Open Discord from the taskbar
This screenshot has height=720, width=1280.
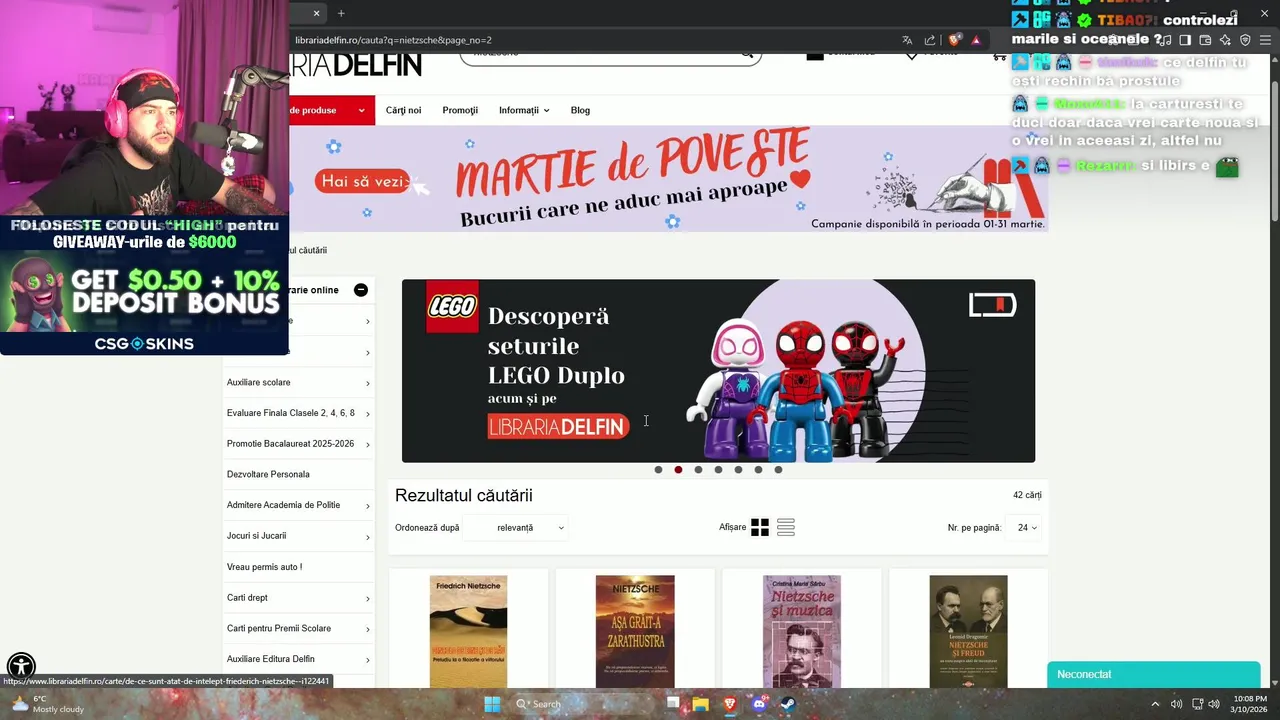pos(759,704)
